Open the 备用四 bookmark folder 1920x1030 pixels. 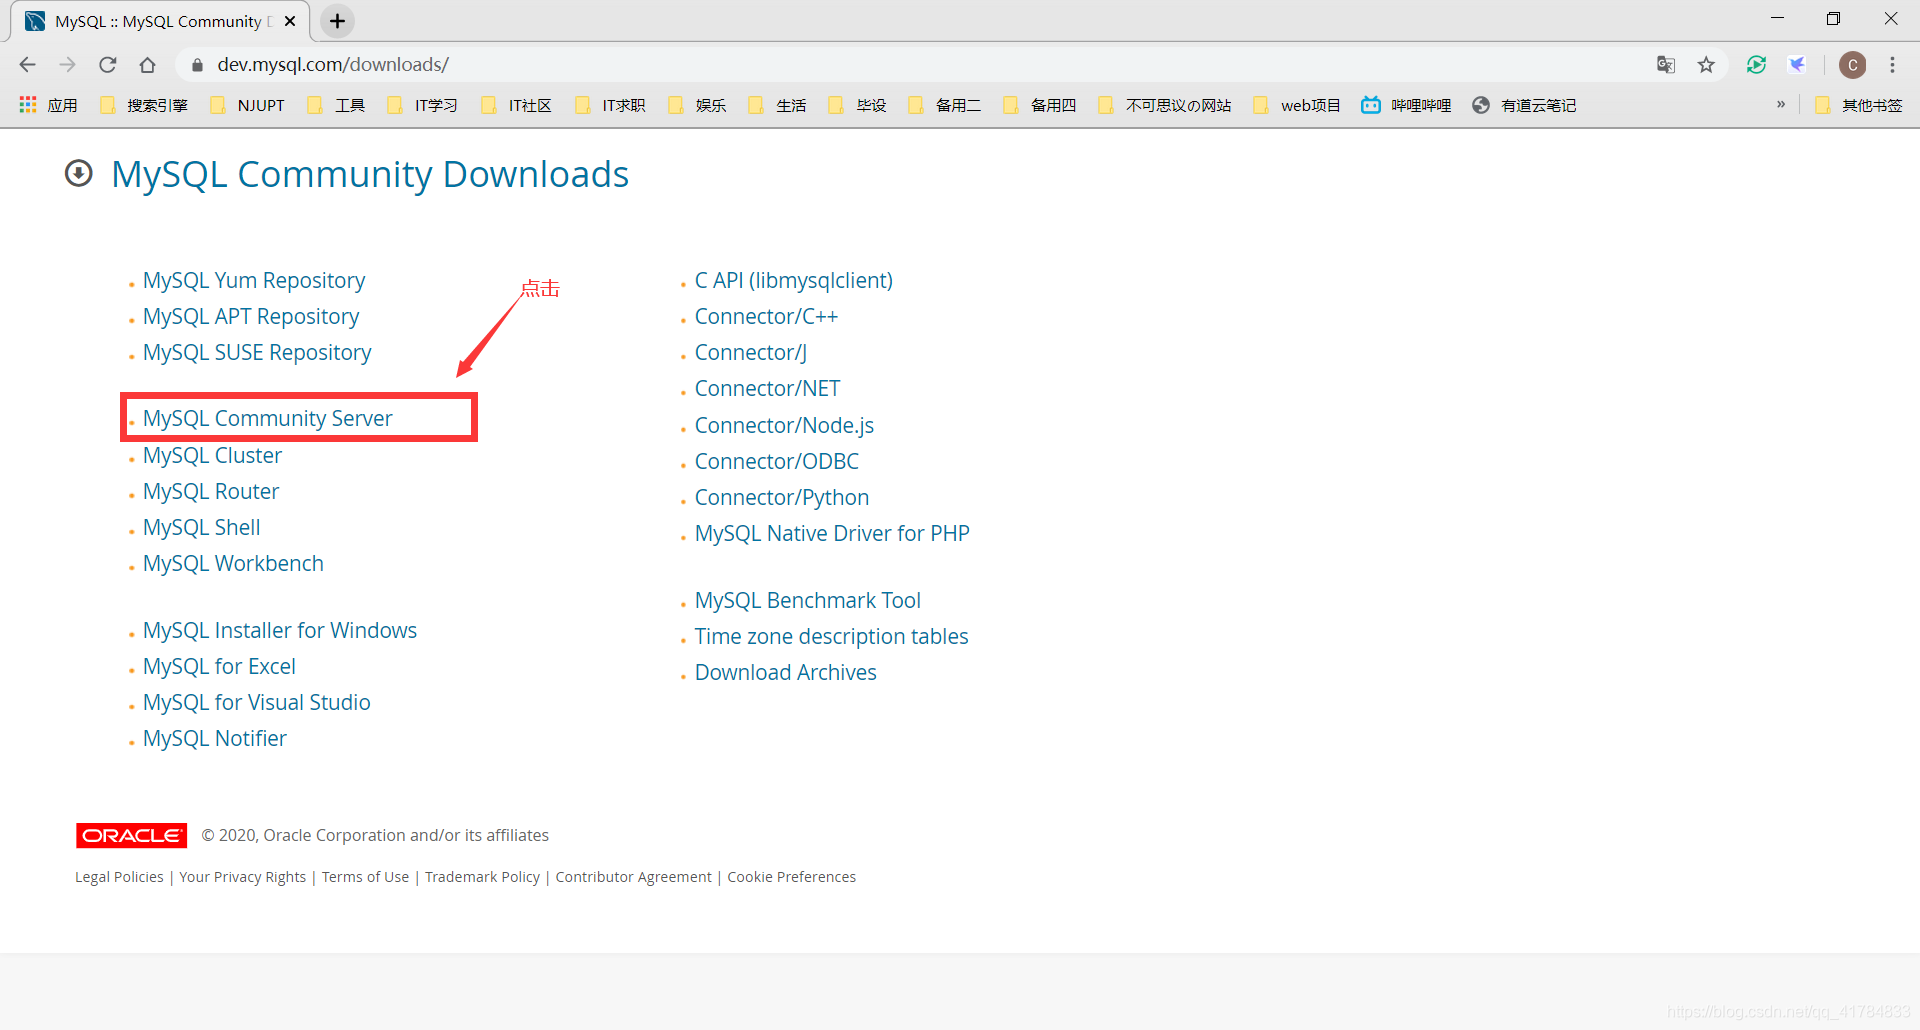click(1040, 105)
